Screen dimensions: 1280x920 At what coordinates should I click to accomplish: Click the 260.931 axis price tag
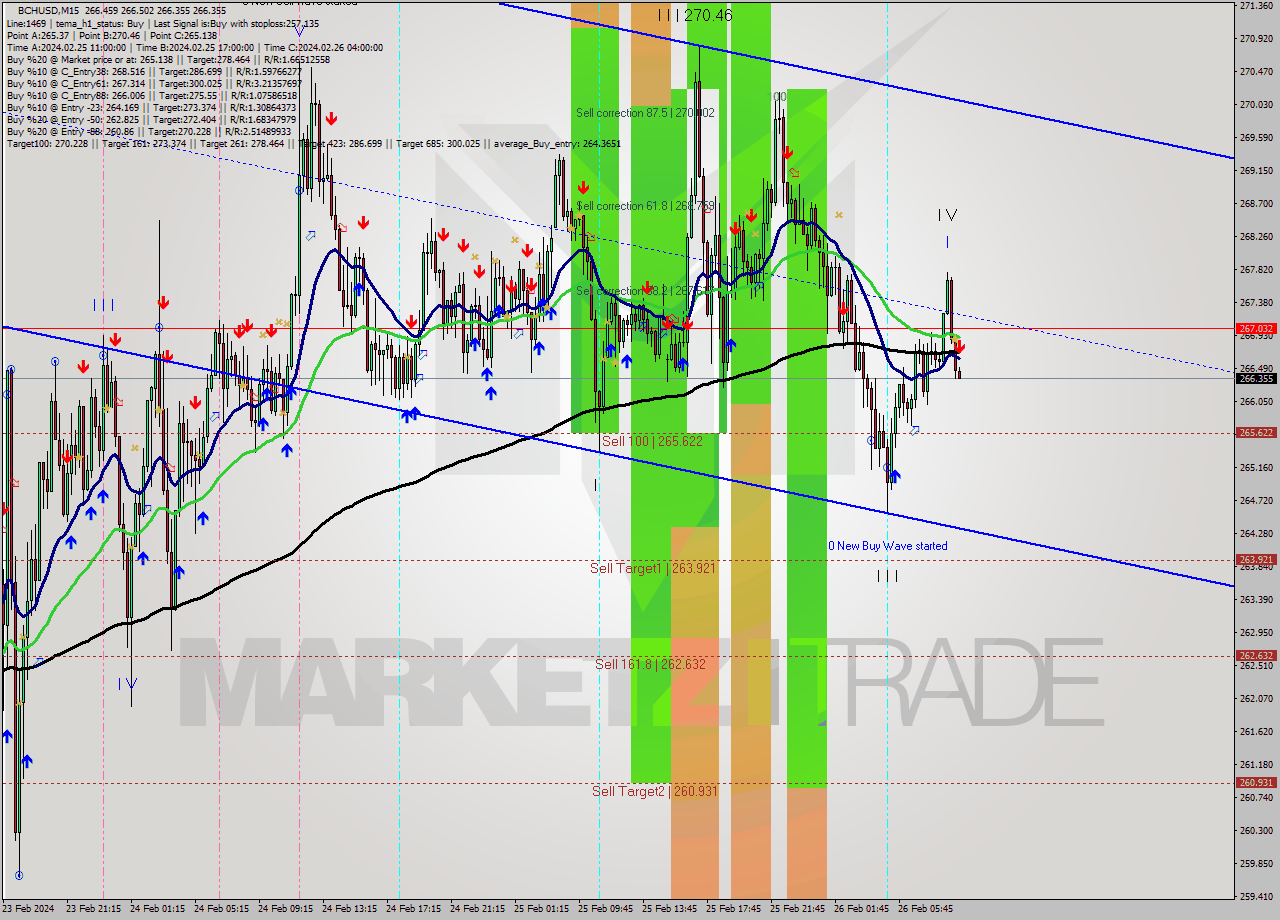pyautogui.click(x=1256, y=783)
